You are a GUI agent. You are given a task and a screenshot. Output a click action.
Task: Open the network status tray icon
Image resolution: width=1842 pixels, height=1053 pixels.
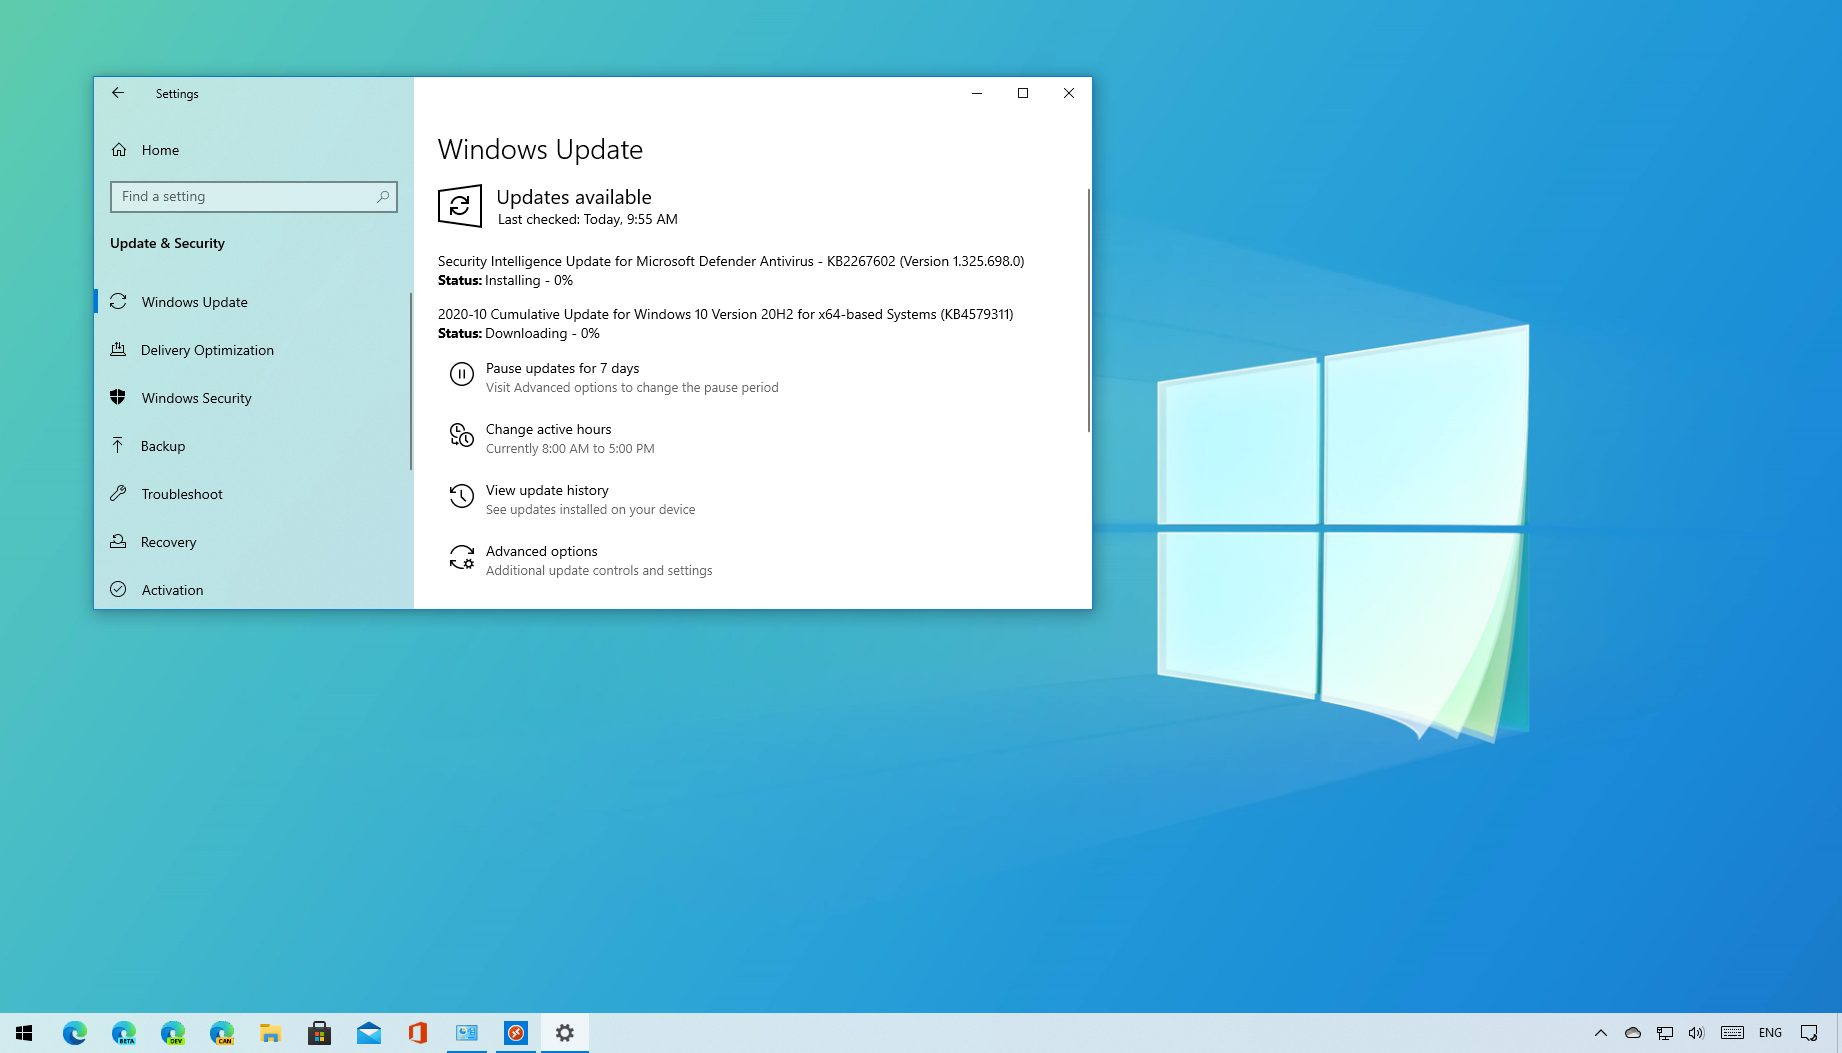click(x=1665, y=1033)
